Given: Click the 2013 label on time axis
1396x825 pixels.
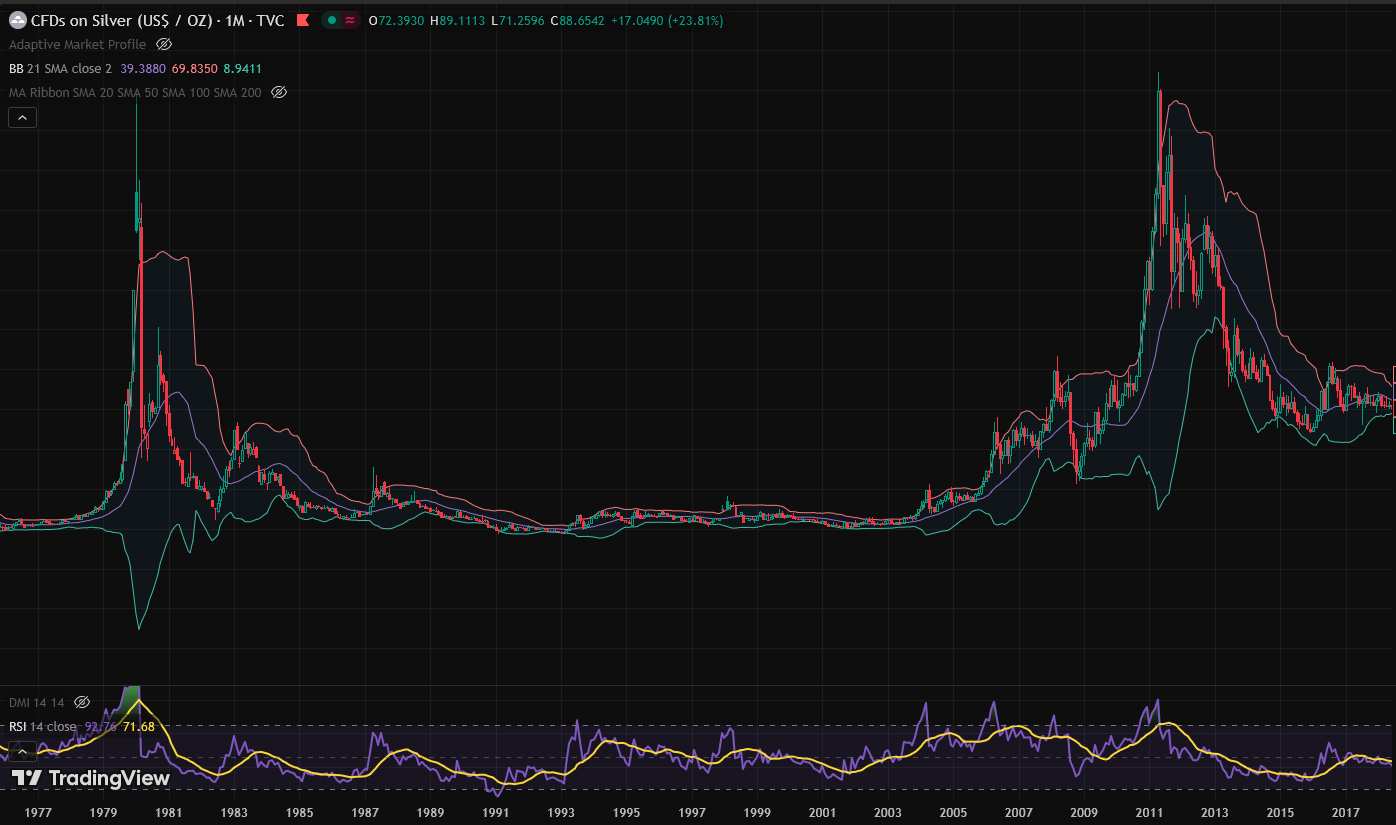Looking at the screenshot, I should (1215, 812).
